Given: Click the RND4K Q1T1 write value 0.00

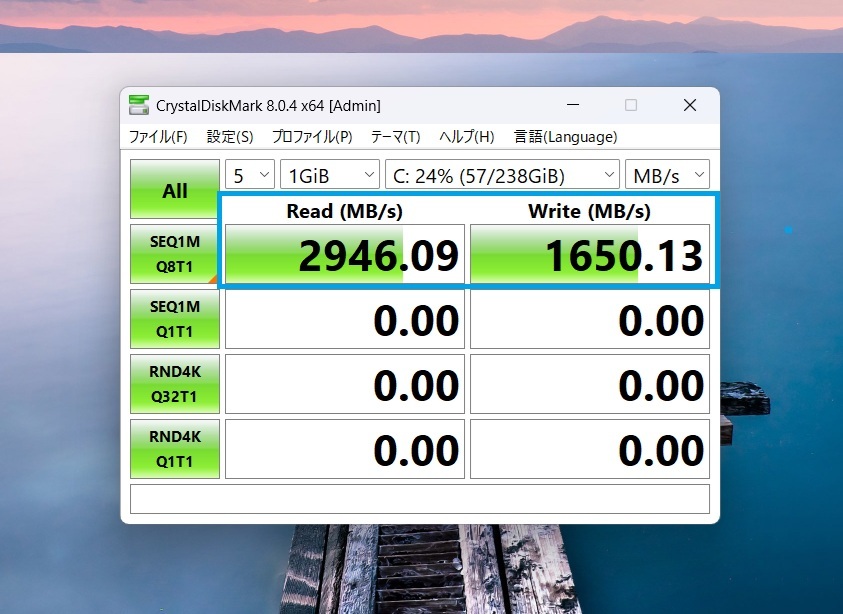Looking at the screenshot, I should (590, 449).
